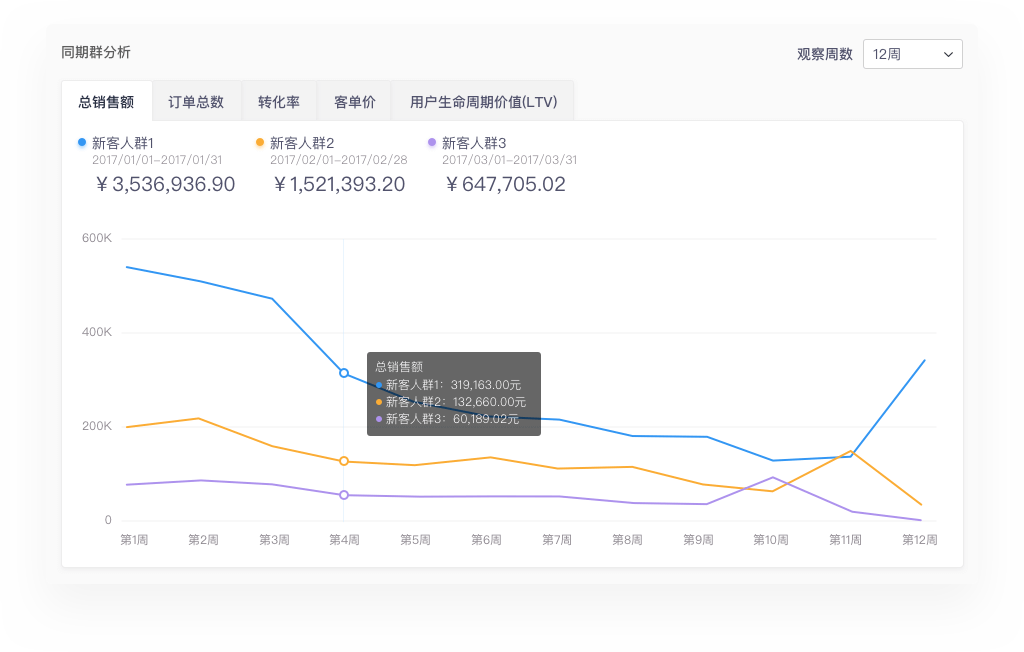The image size is (1024, 652).
Task: Toggle 新客人群1 legend blue dot
Action: [81, 143]
